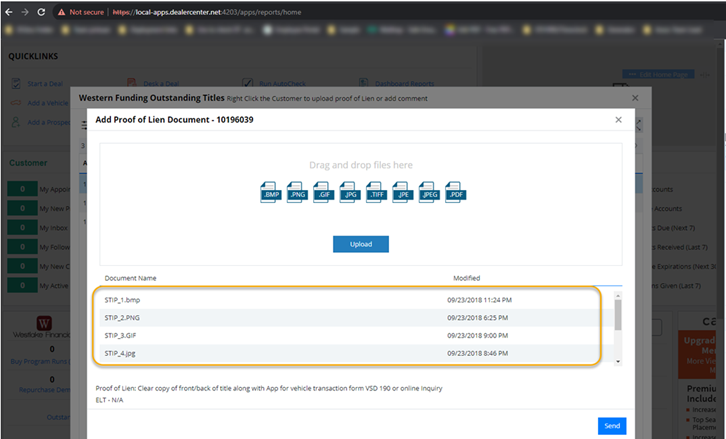
Task: Click the Add a Prospect person icon
Action: pos(16,122)
